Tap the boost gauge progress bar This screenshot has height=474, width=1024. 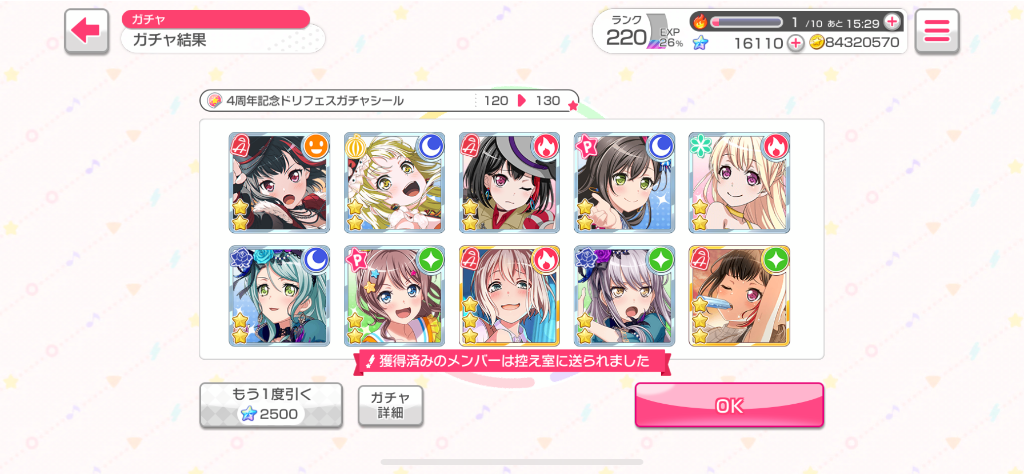[x=746, y=22]
